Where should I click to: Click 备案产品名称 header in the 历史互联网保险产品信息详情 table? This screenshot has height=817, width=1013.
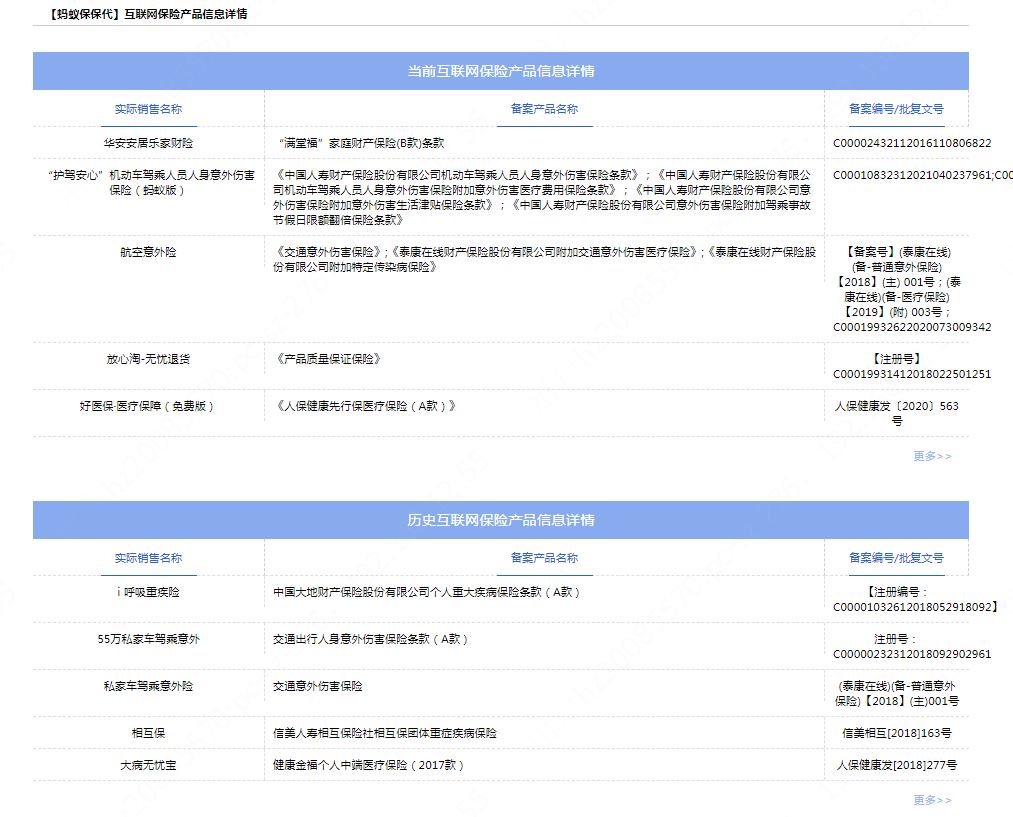(544, 558)
